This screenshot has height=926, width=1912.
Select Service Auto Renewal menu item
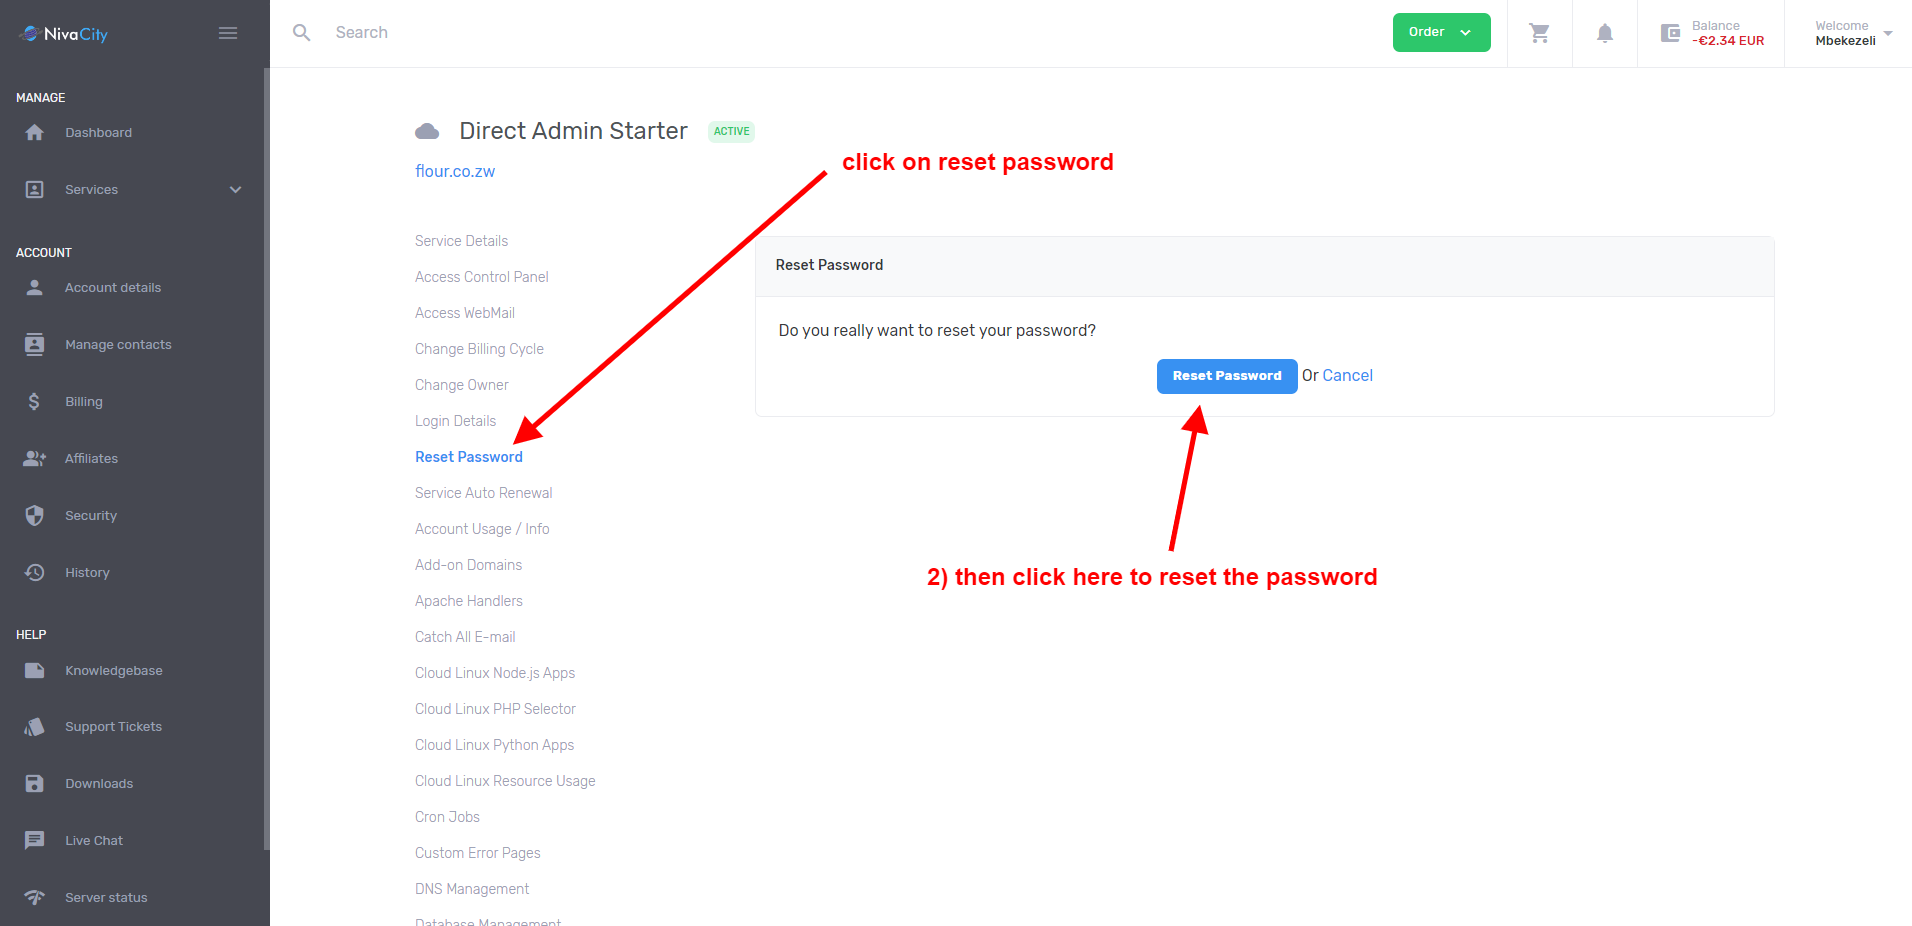pos(483,493)
